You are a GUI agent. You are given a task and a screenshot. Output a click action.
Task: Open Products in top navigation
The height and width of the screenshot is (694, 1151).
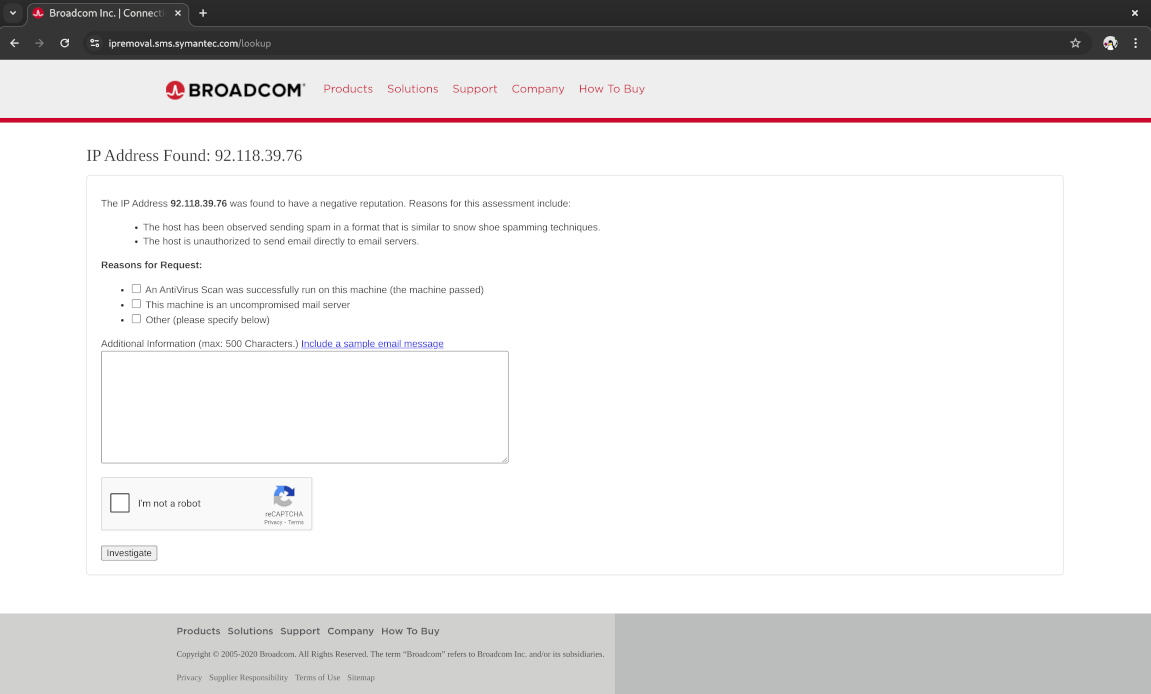pyautogui.click(x=348, y=89)
